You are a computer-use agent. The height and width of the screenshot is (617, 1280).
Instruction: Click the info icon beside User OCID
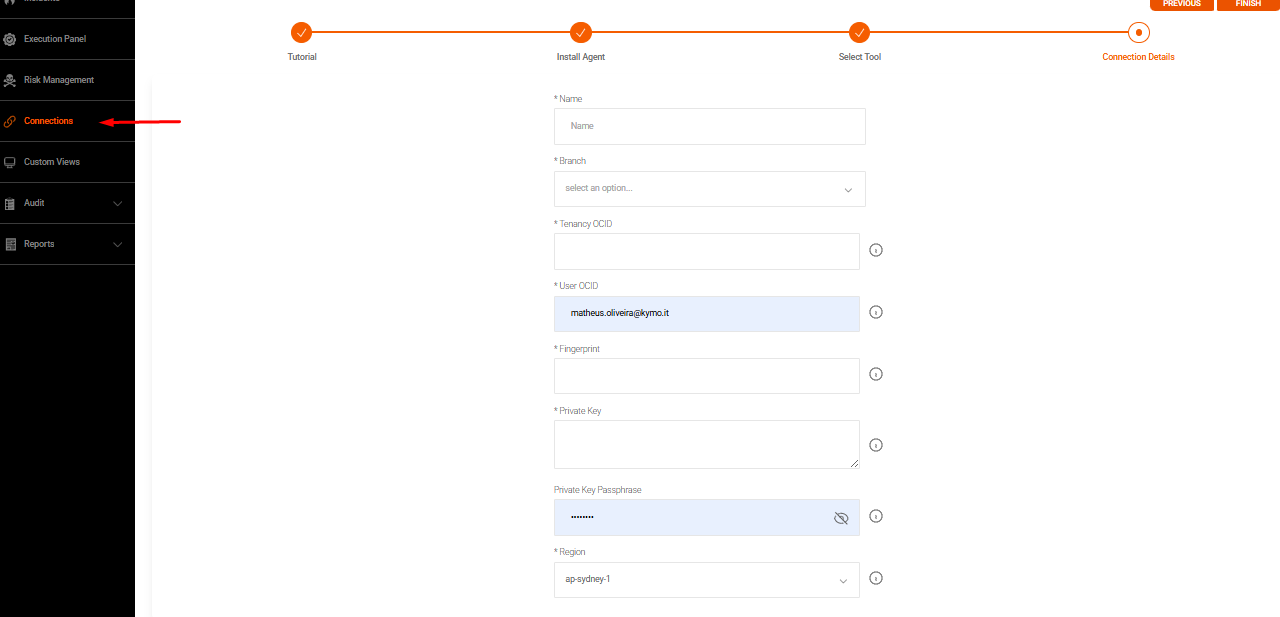tap(876, 312)
